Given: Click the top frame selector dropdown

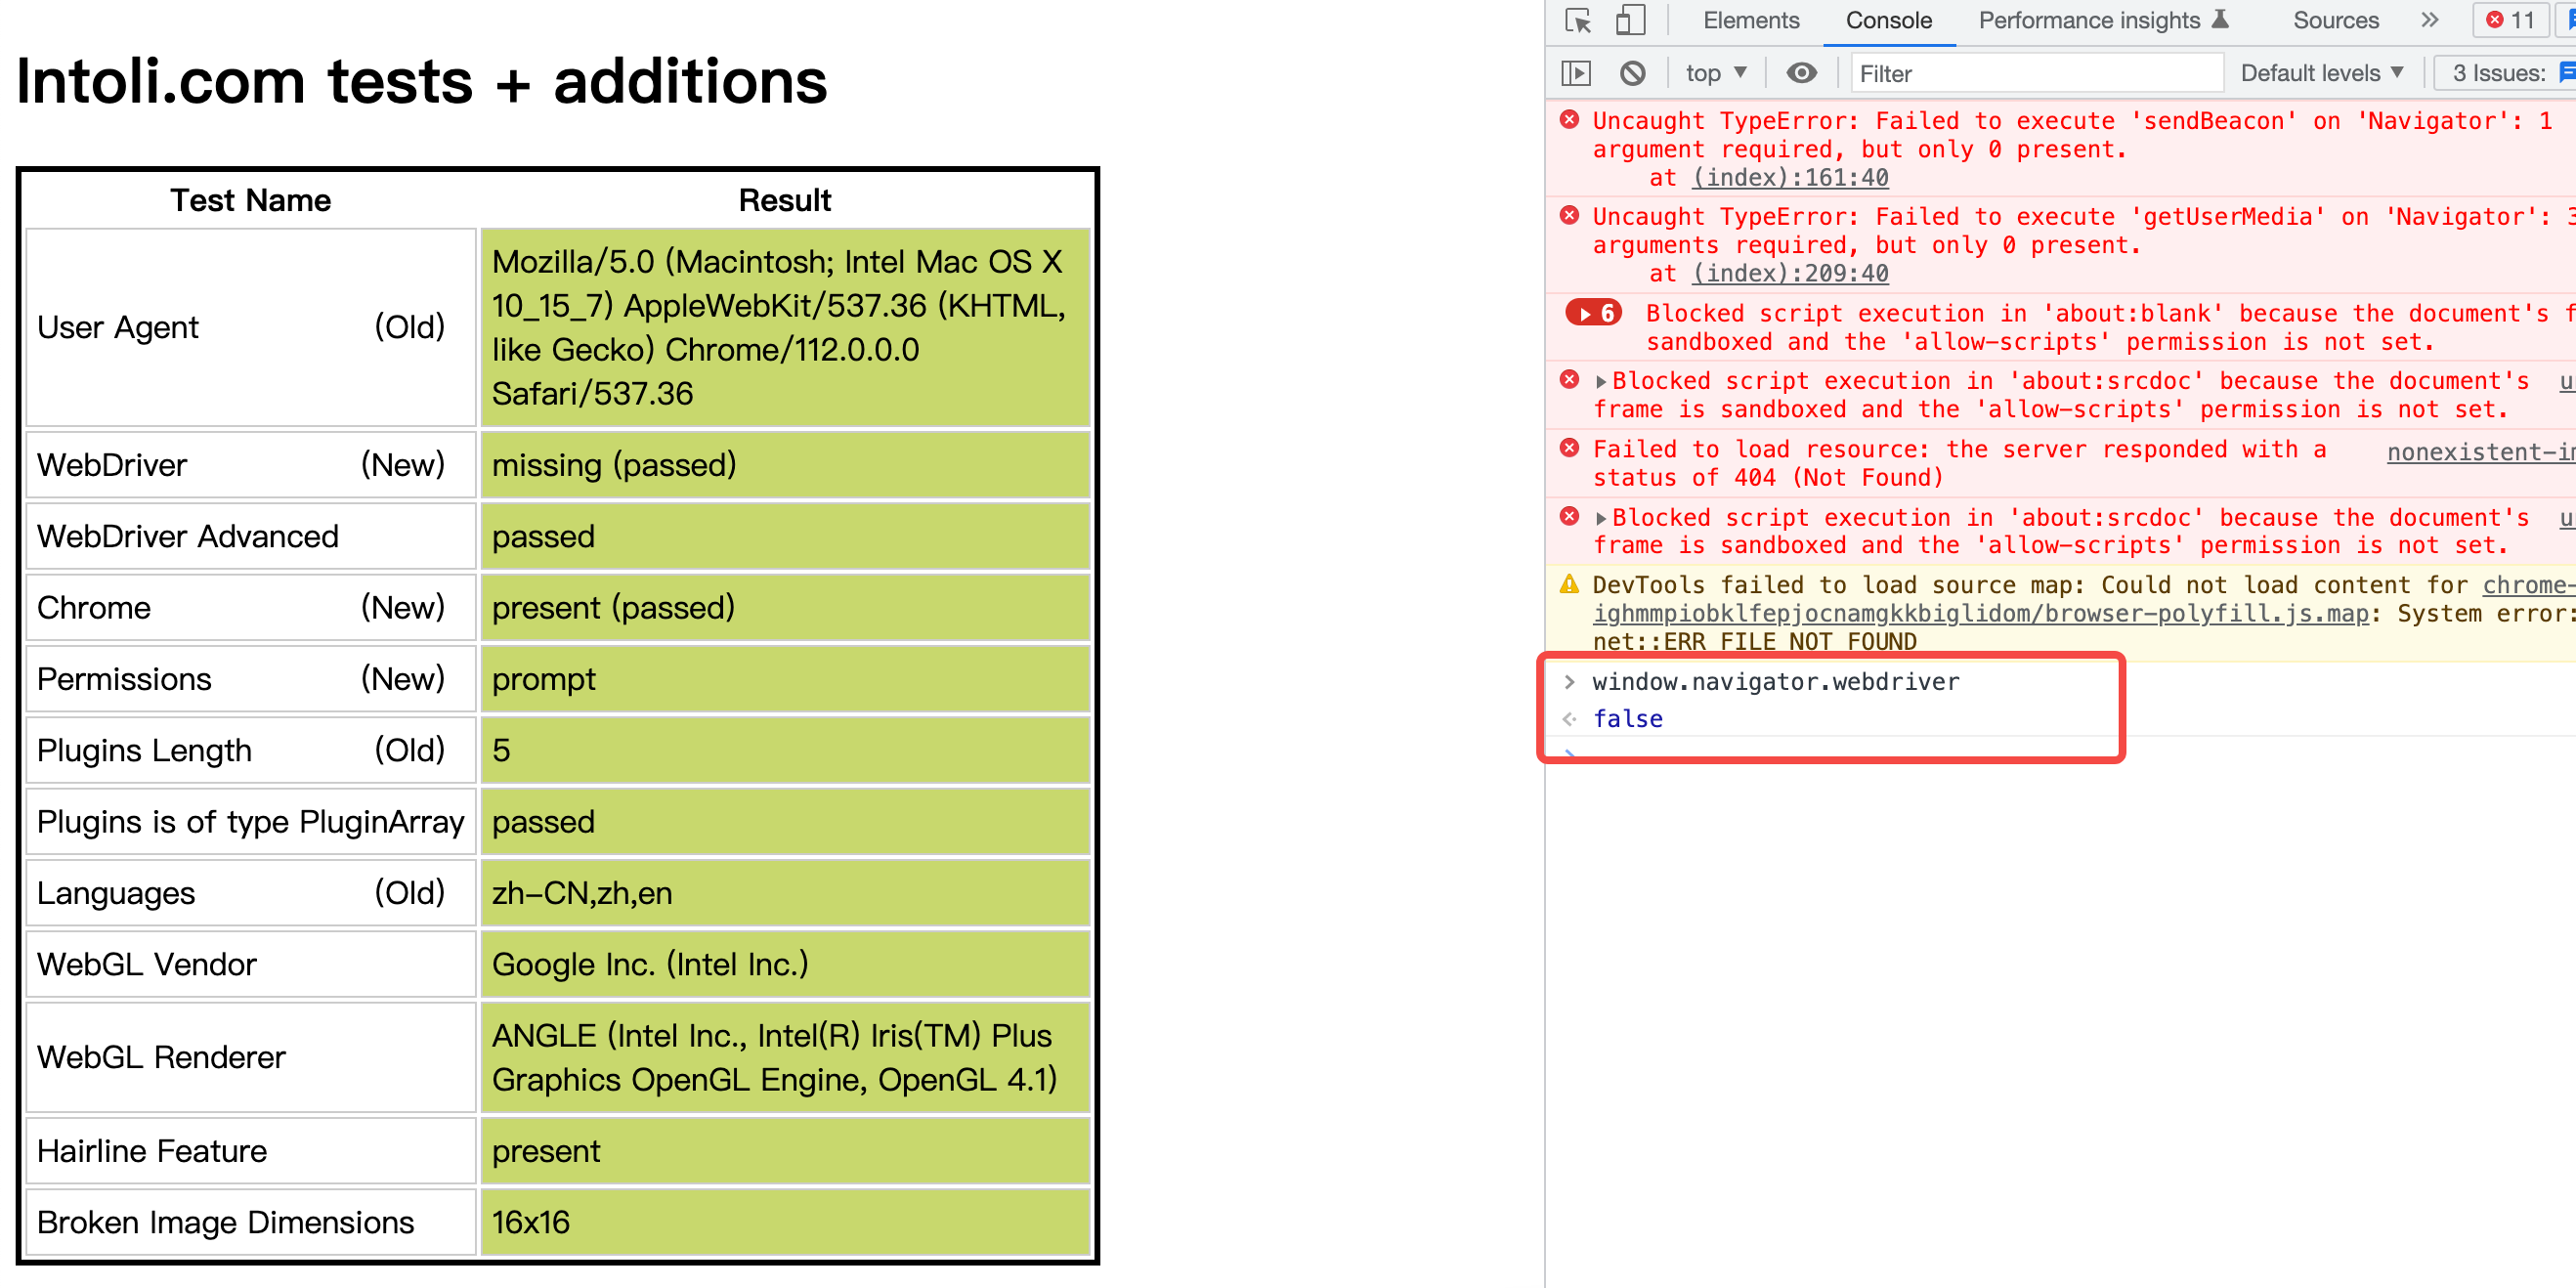Looking at the screenshot, I should pos(1713,75).
